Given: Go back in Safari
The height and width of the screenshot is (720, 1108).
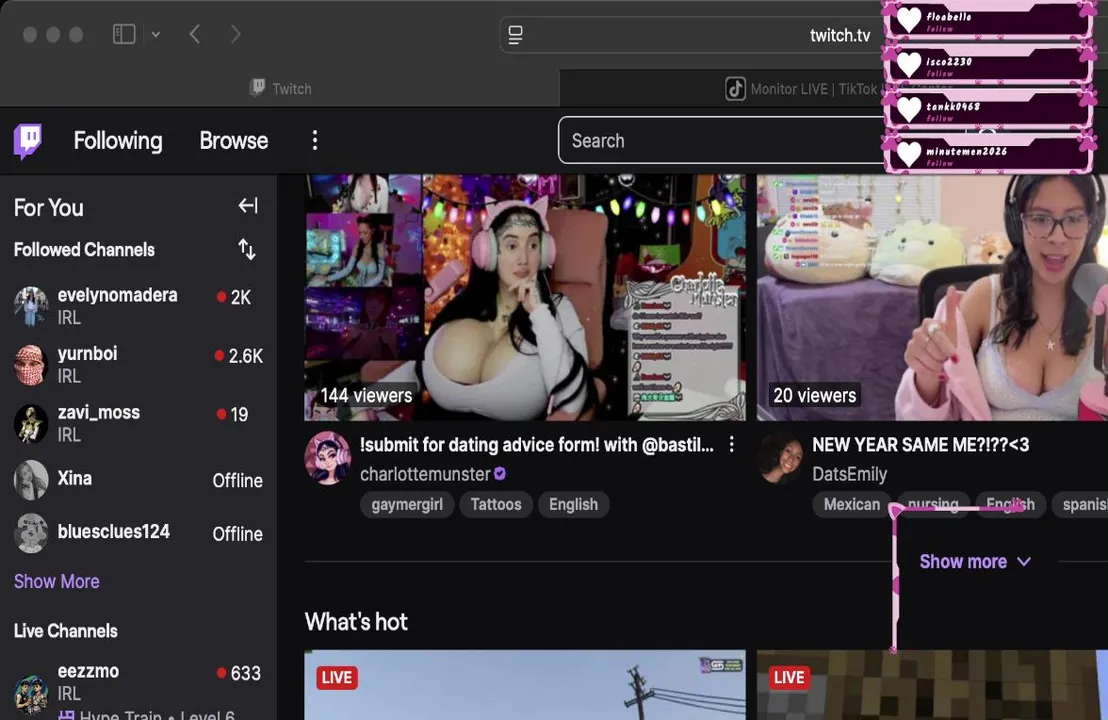Looking at the screenshot, I should coord(195,34).
